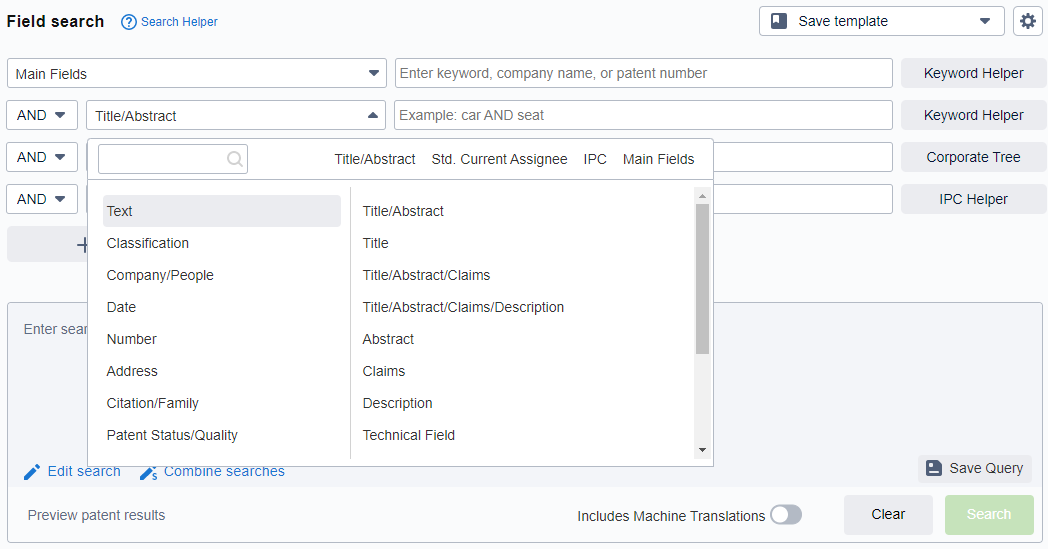This screenshot has width=1048, height=549.
Task: Click scrollbar down arrow in field list
Action: click(x=702, y=451)
